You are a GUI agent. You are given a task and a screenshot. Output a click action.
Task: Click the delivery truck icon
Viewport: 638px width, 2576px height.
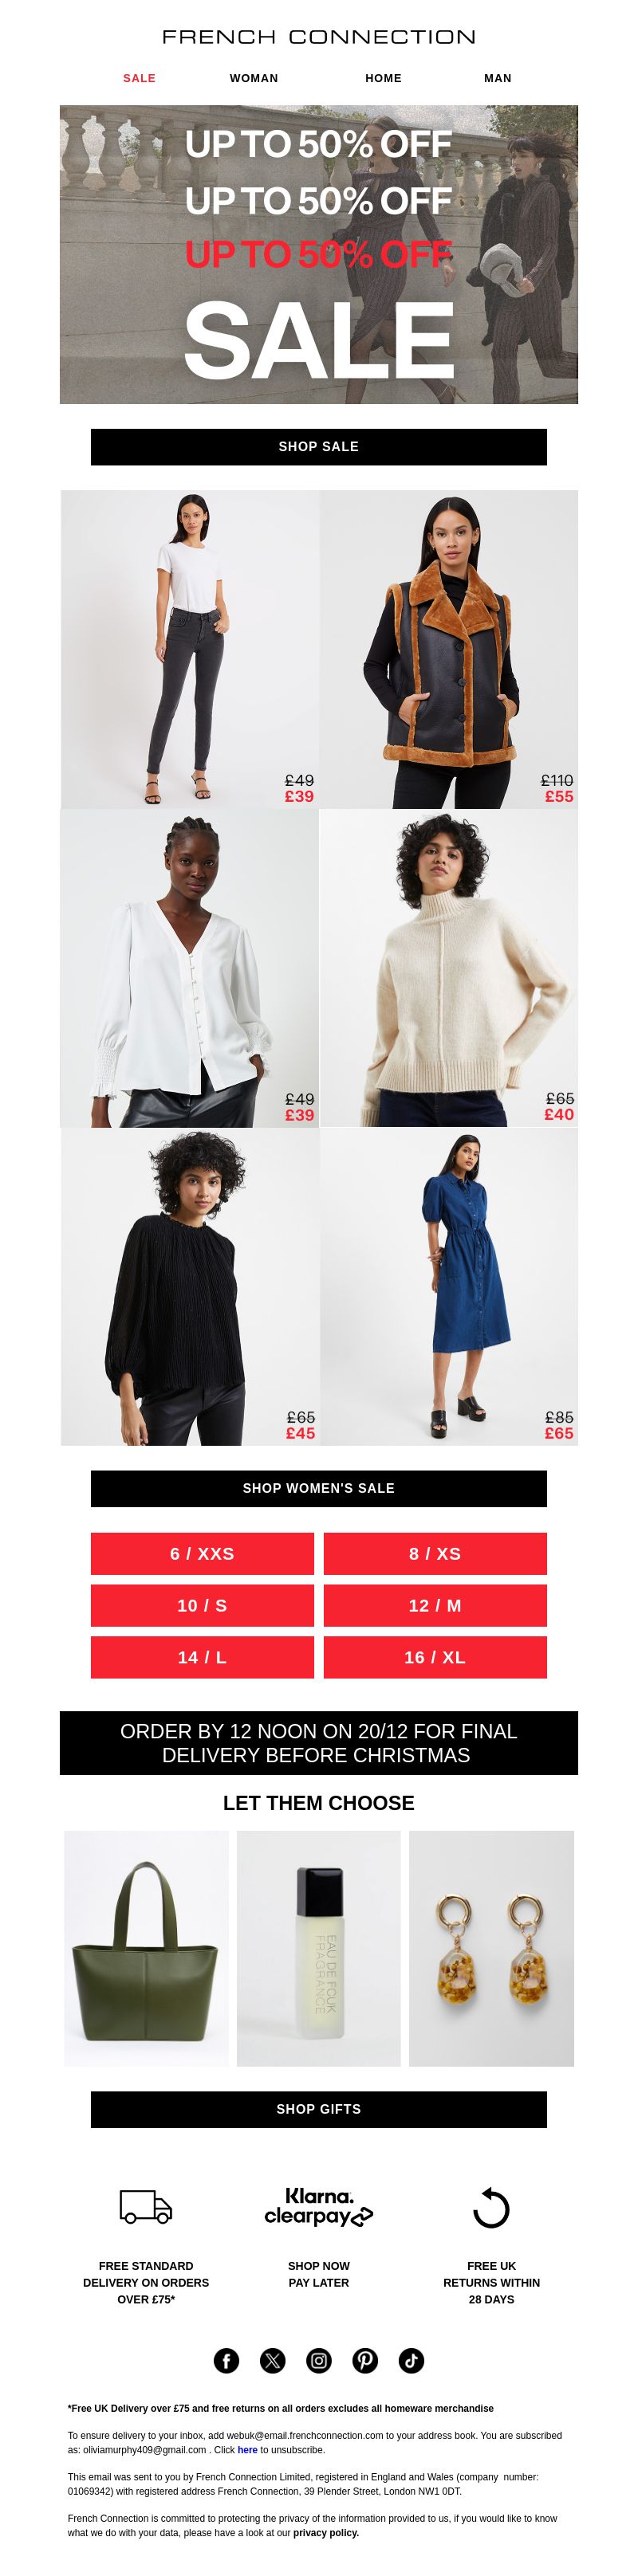pos(146,2206)
